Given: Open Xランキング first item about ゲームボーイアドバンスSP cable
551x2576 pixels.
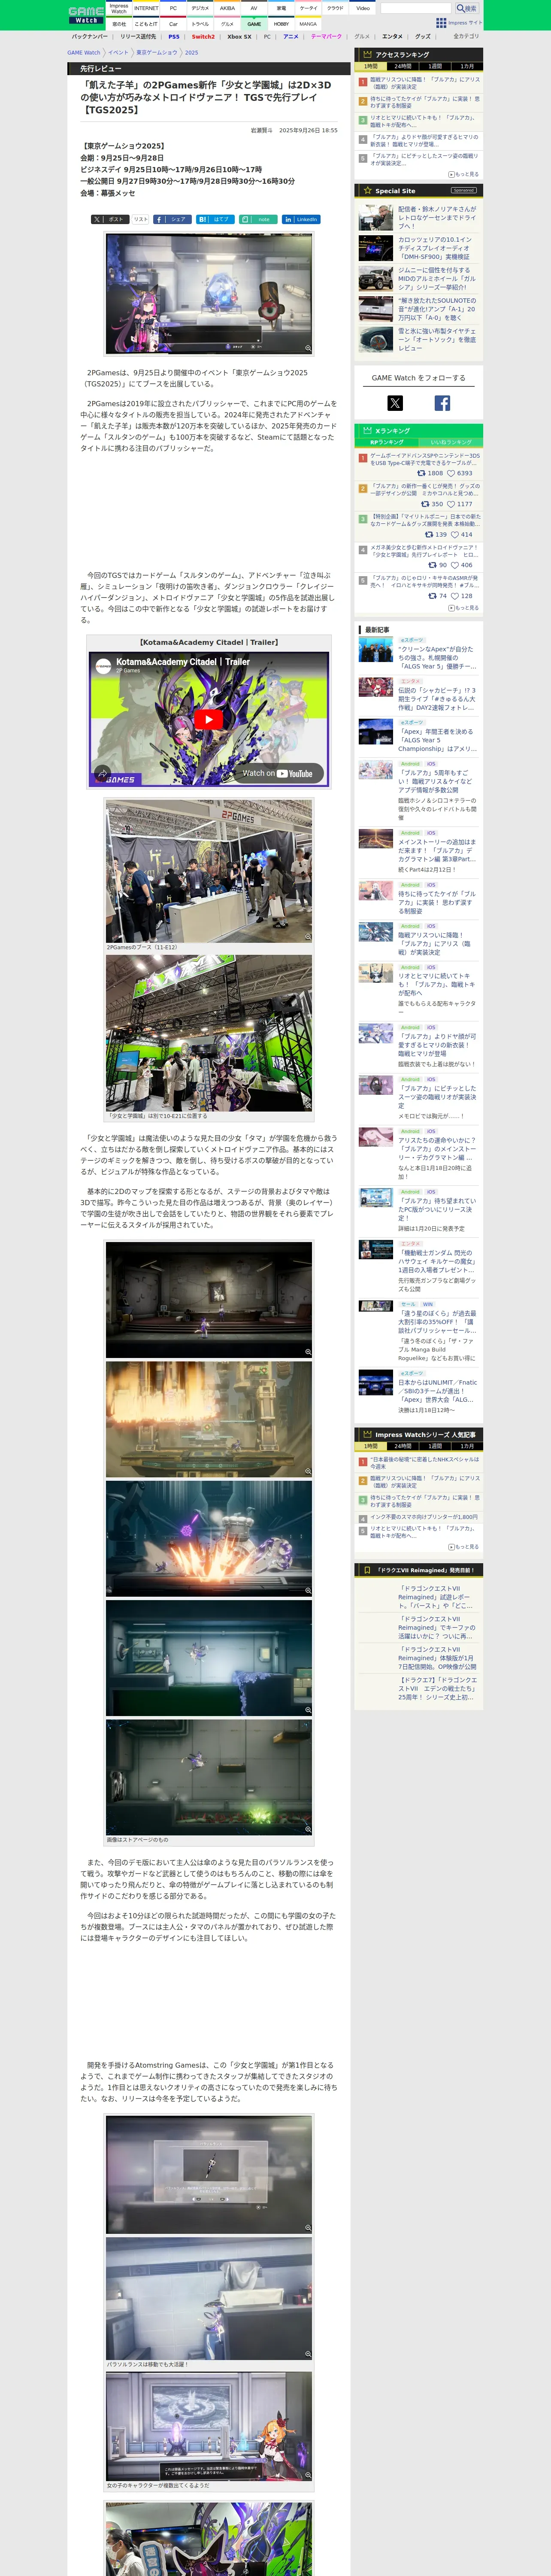Looking at the screenshot, I should (425, 459).
